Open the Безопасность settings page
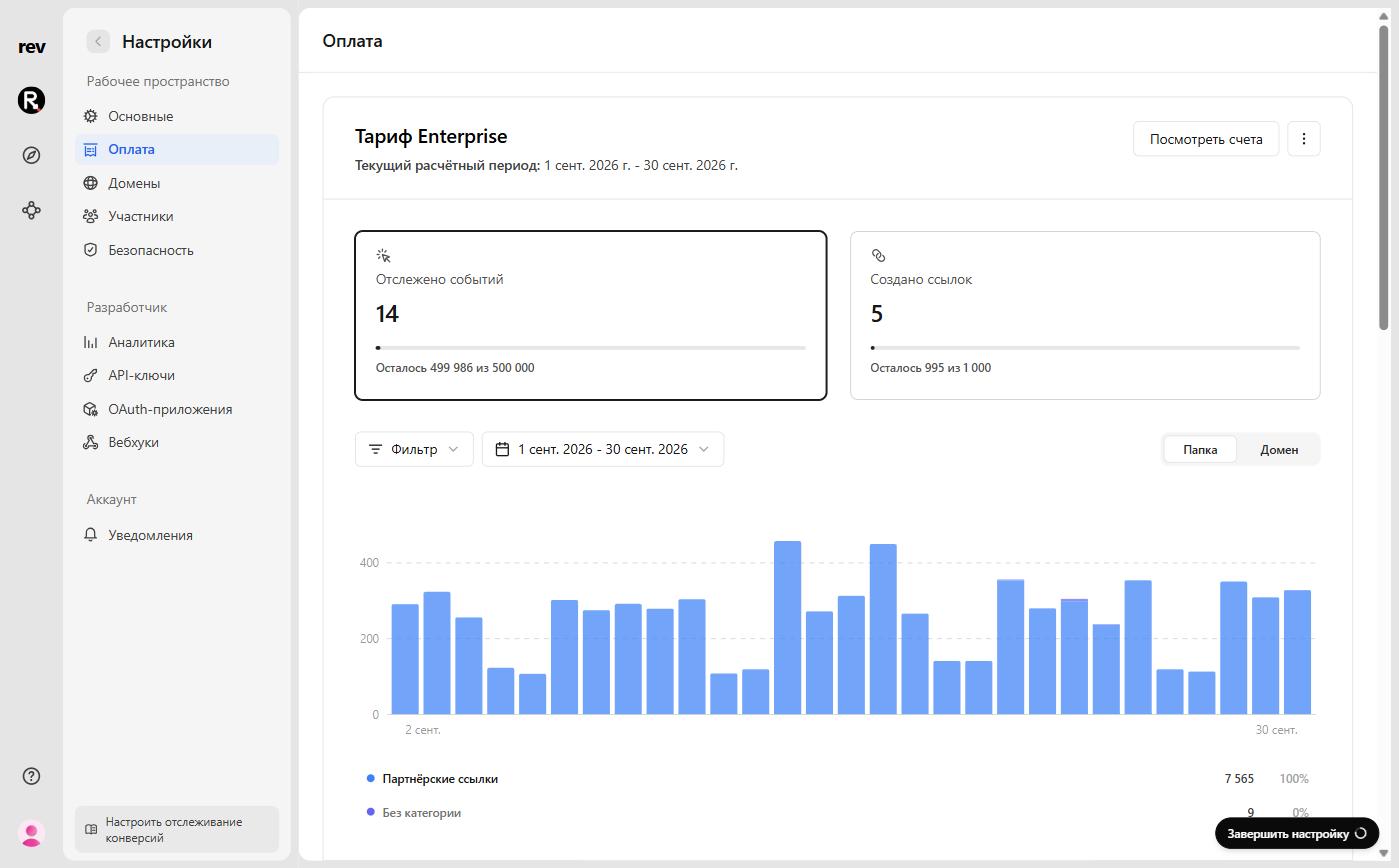Screen dimensions: 1399x868 pos(177,250)
